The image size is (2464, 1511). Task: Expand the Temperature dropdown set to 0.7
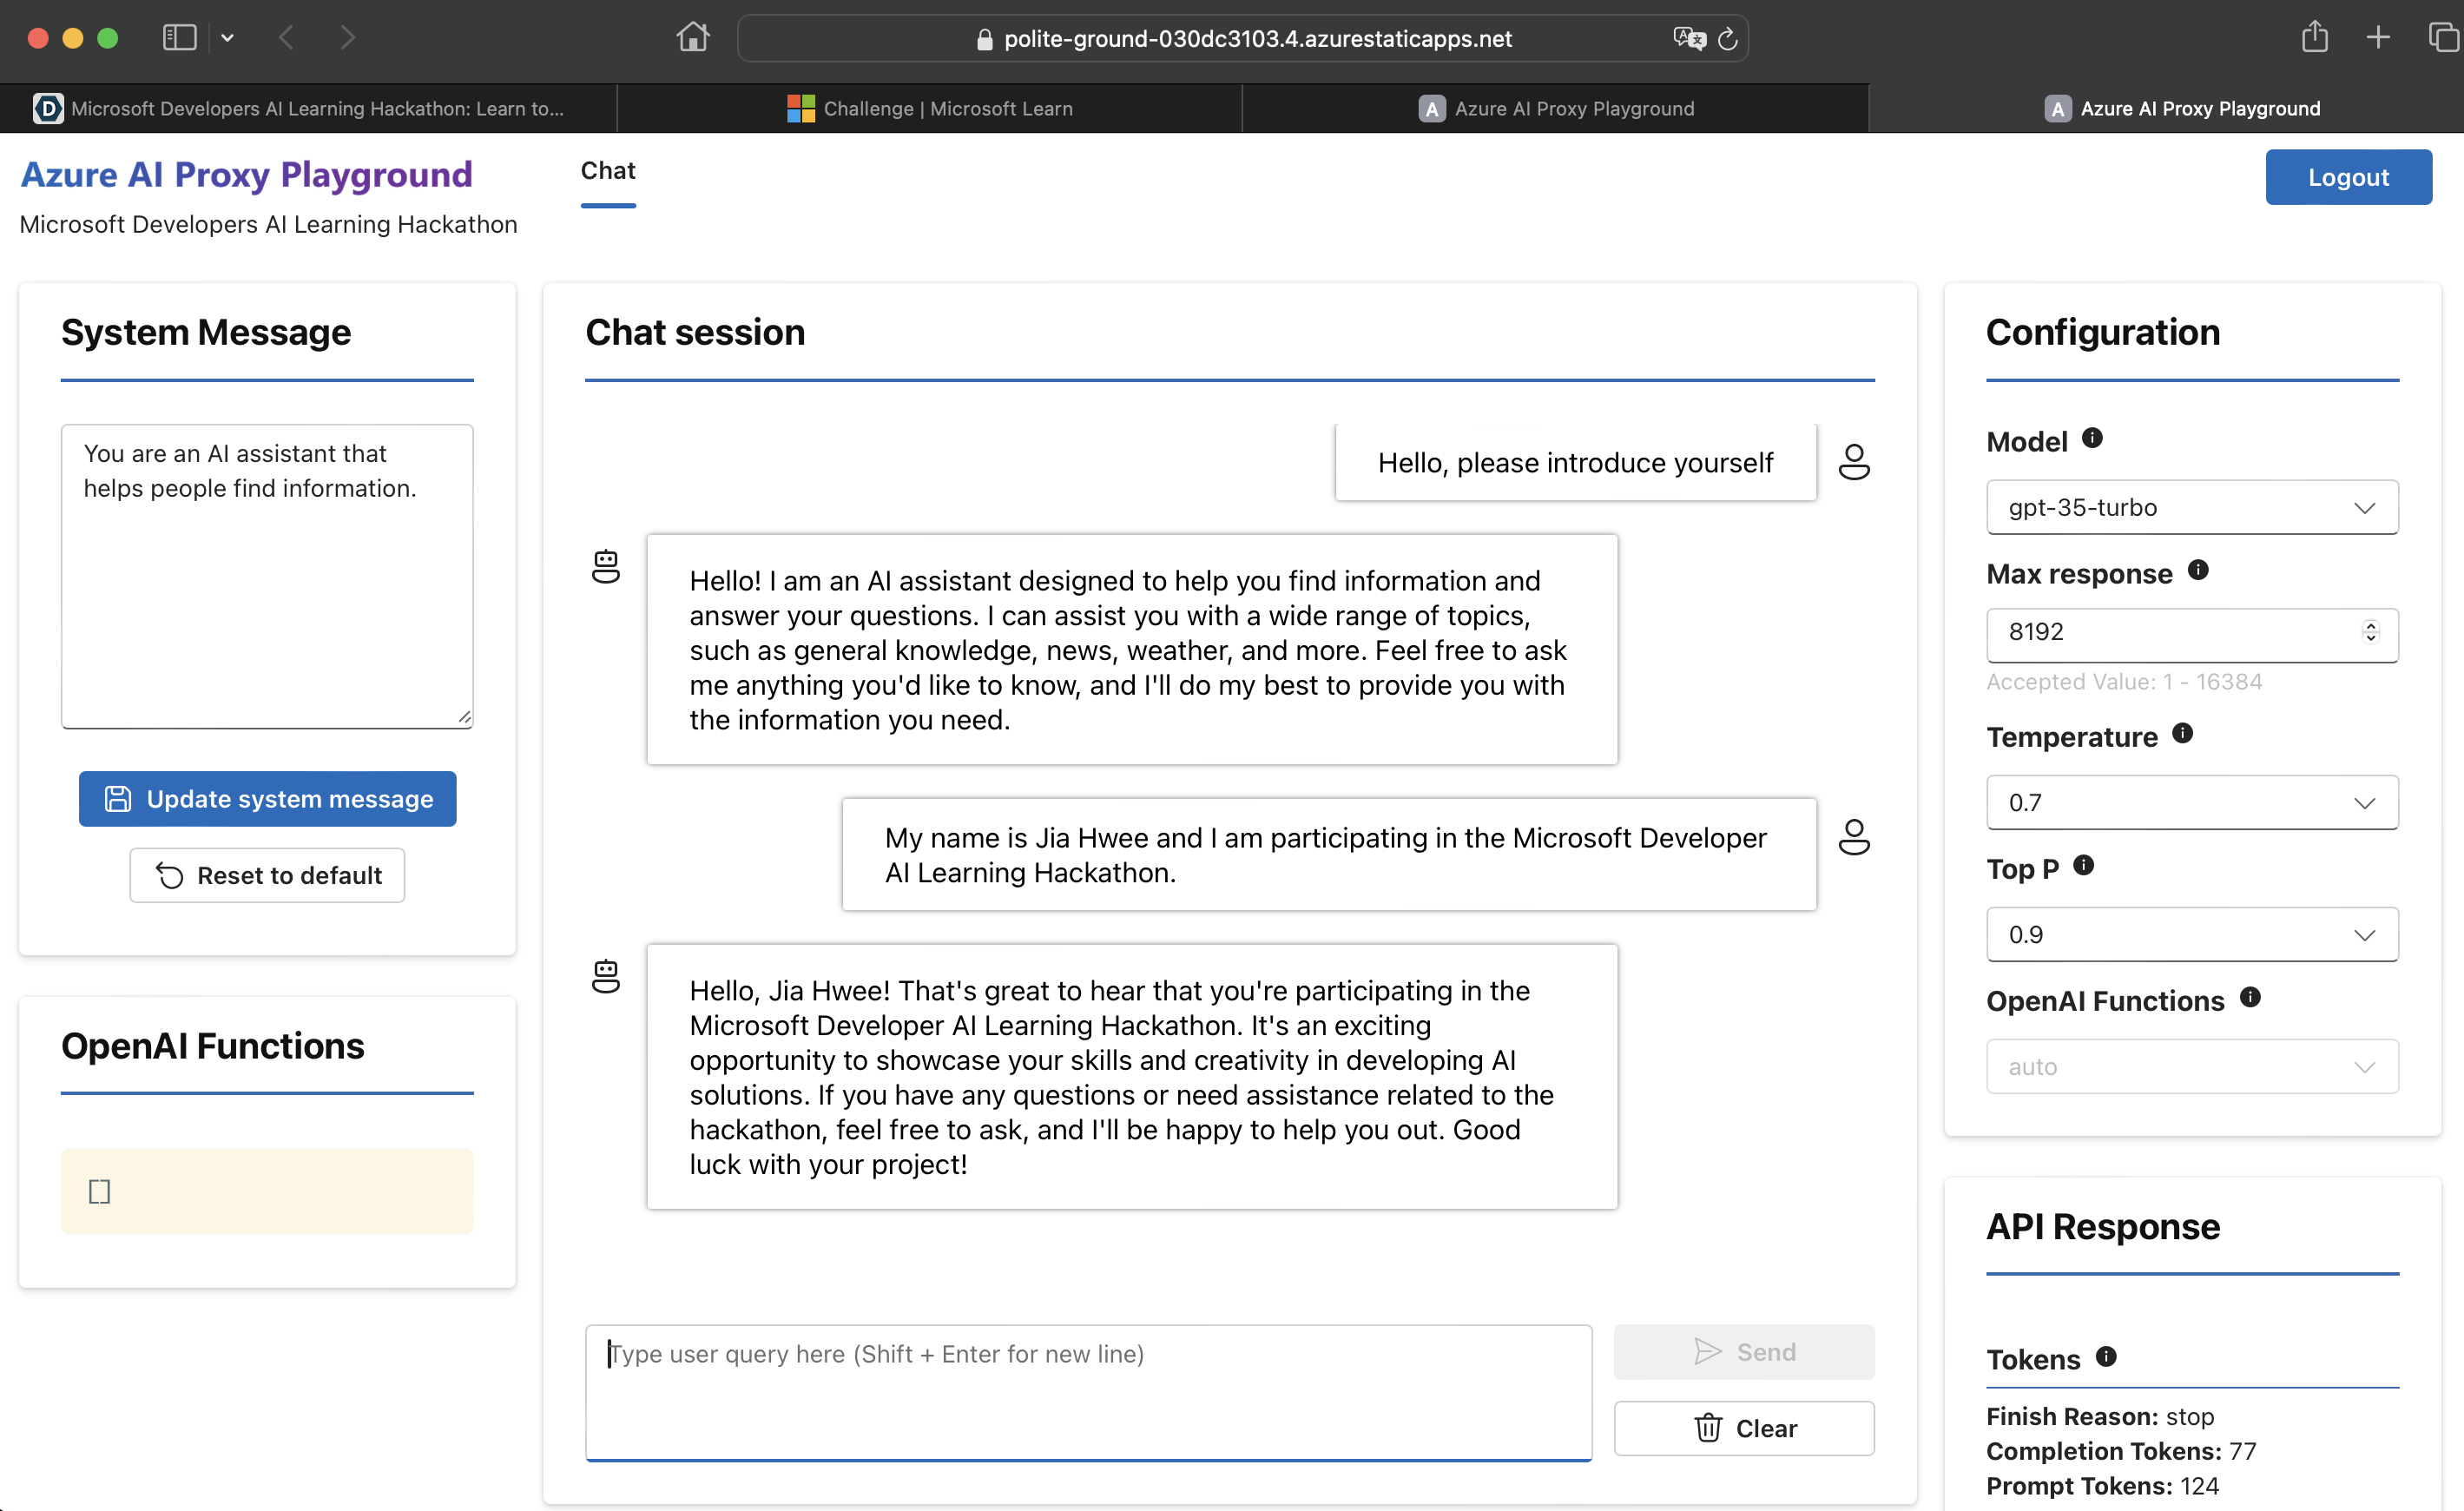2191,802
